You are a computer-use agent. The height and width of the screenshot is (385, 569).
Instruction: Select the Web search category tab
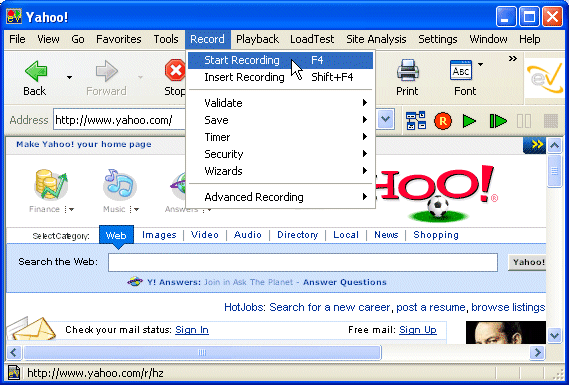(x=116, y=235)
